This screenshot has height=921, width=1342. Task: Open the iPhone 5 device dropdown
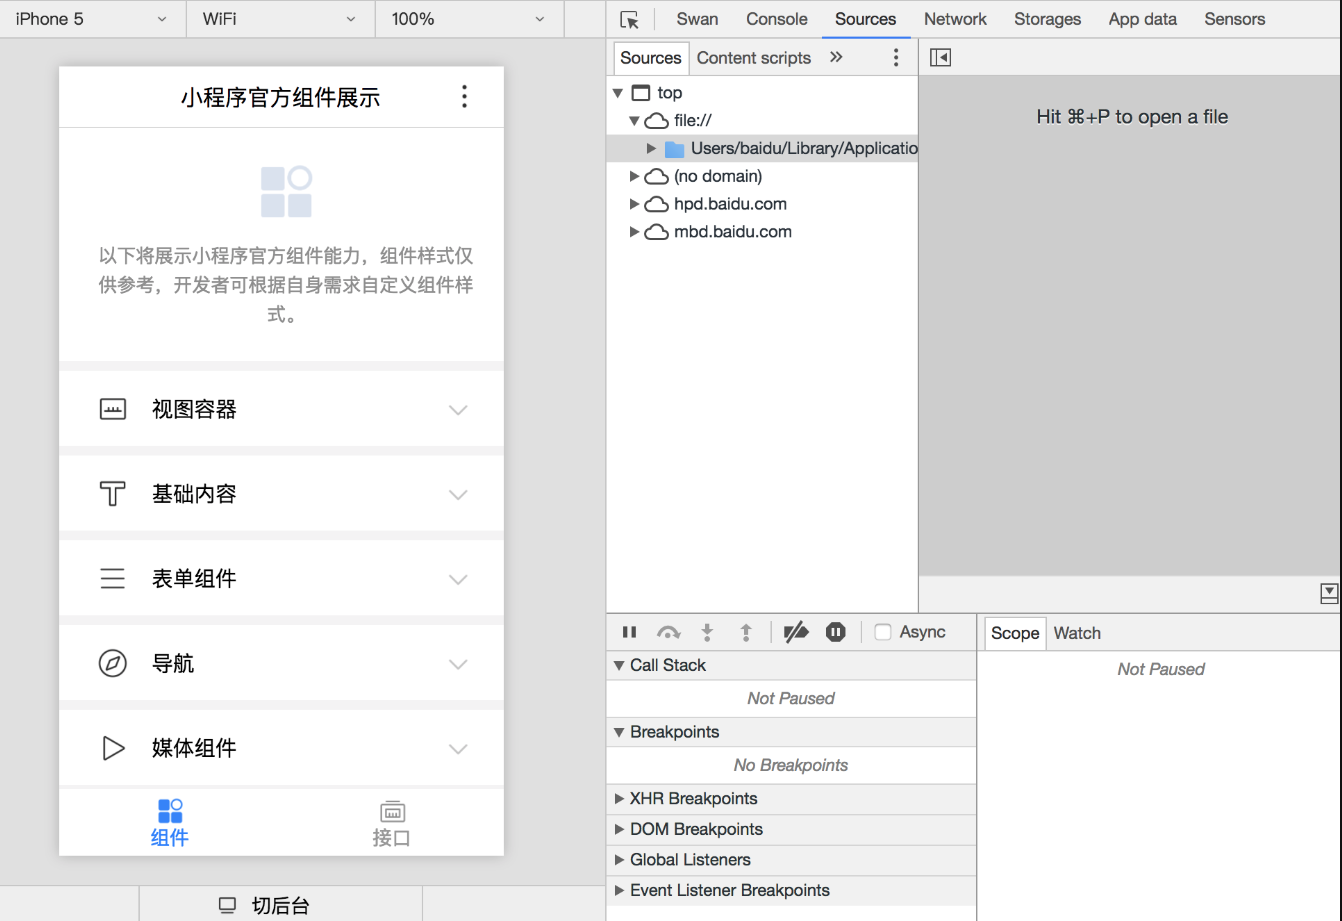coord(91,19)
